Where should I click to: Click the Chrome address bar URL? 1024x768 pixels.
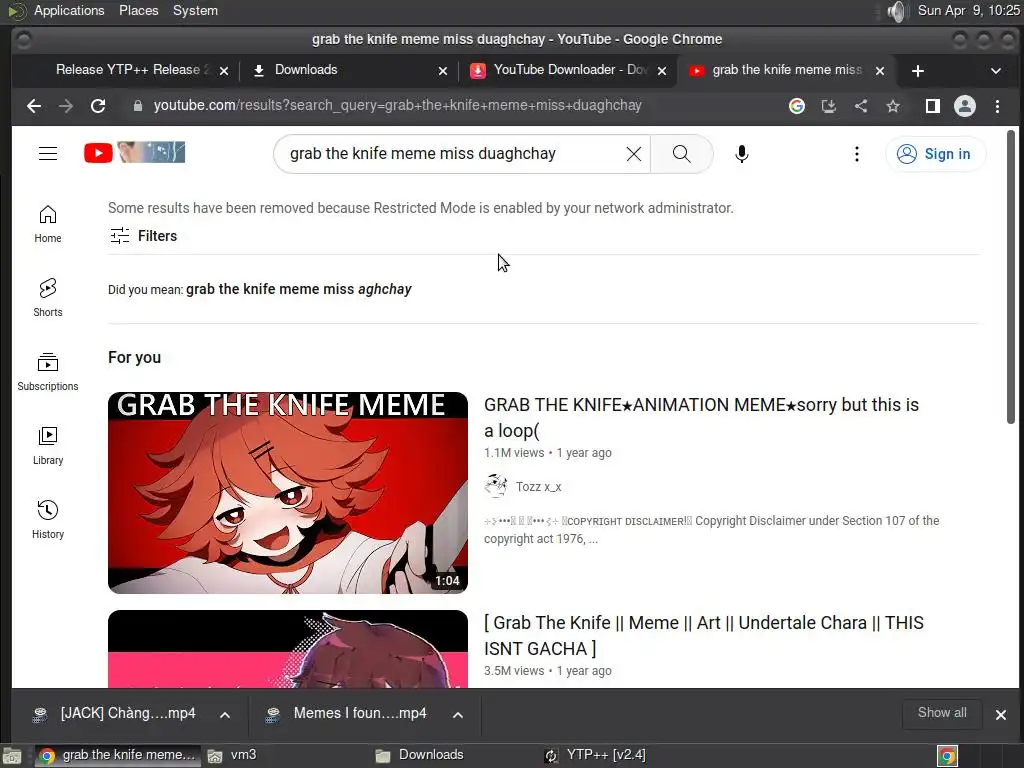(398, 106)
